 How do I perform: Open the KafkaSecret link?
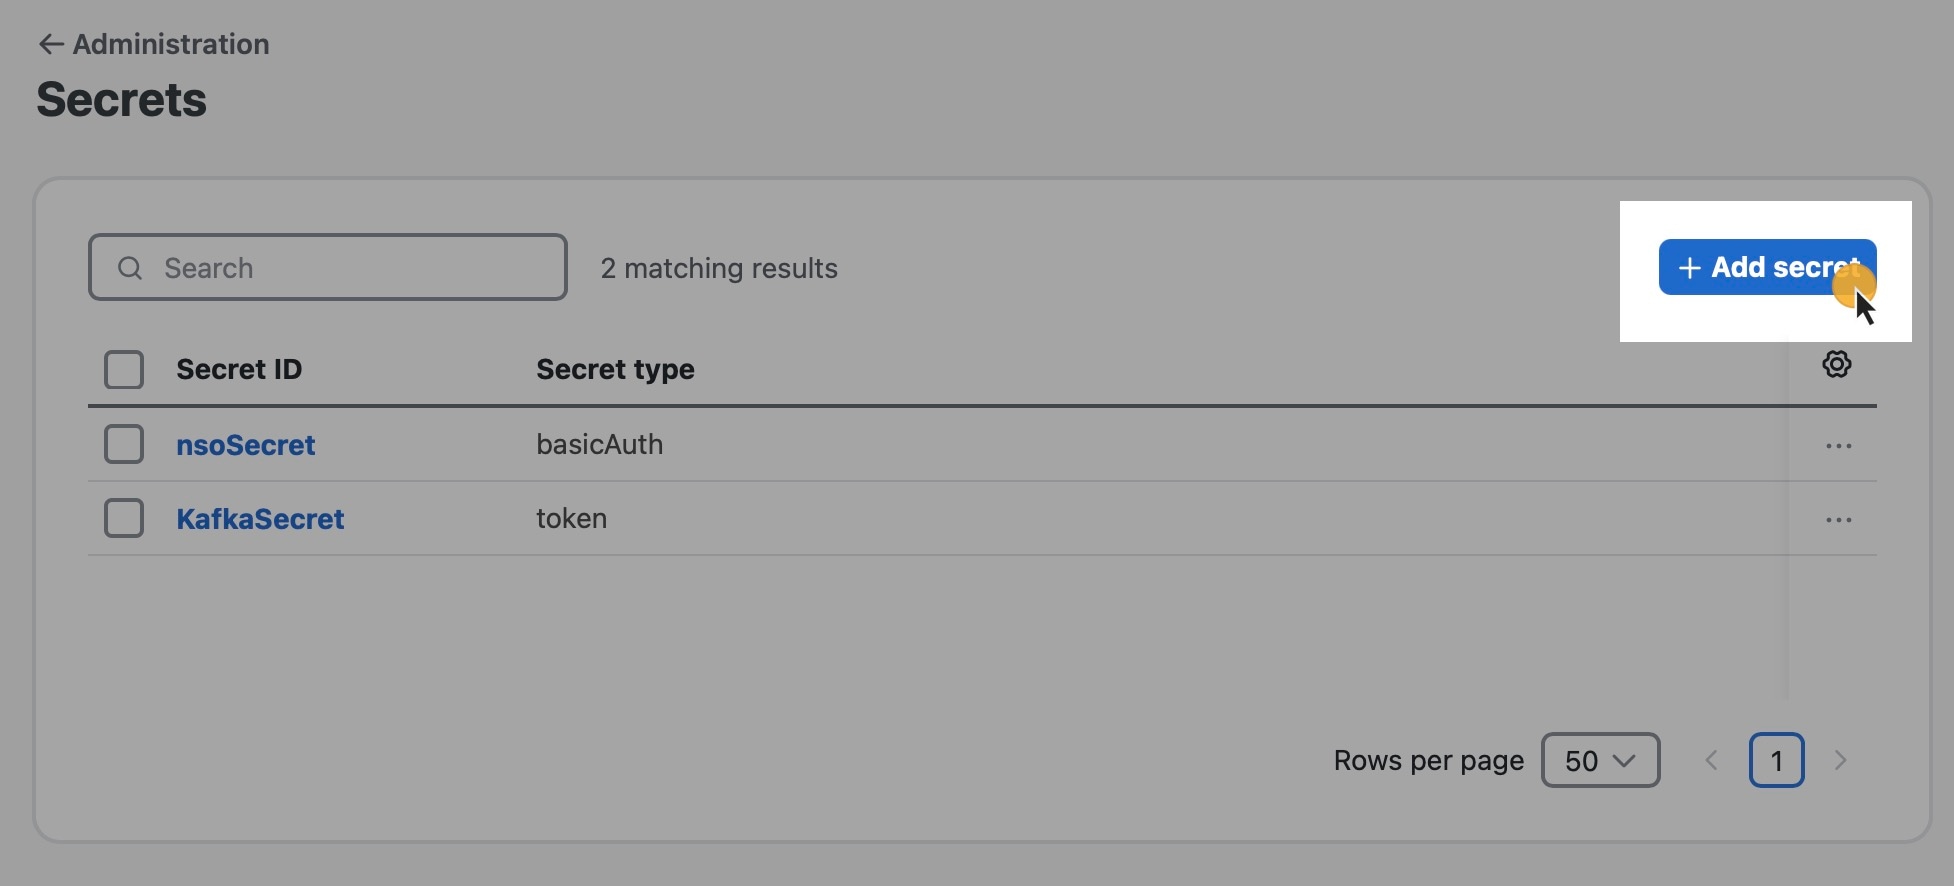(260, 519)
